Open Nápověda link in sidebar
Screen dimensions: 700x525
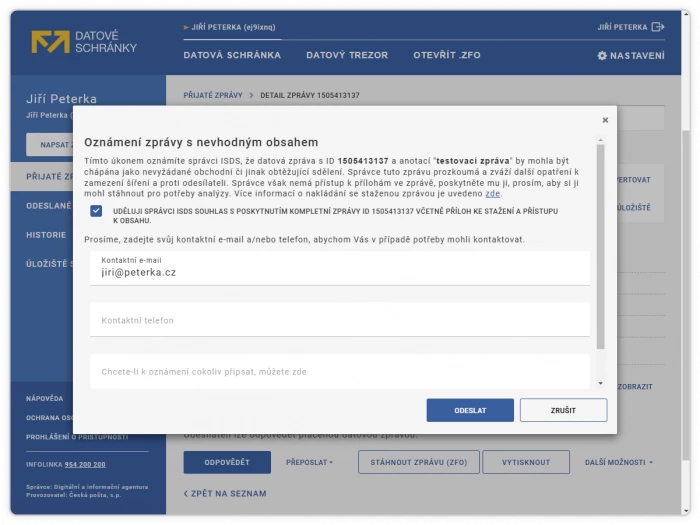point(44,398)
